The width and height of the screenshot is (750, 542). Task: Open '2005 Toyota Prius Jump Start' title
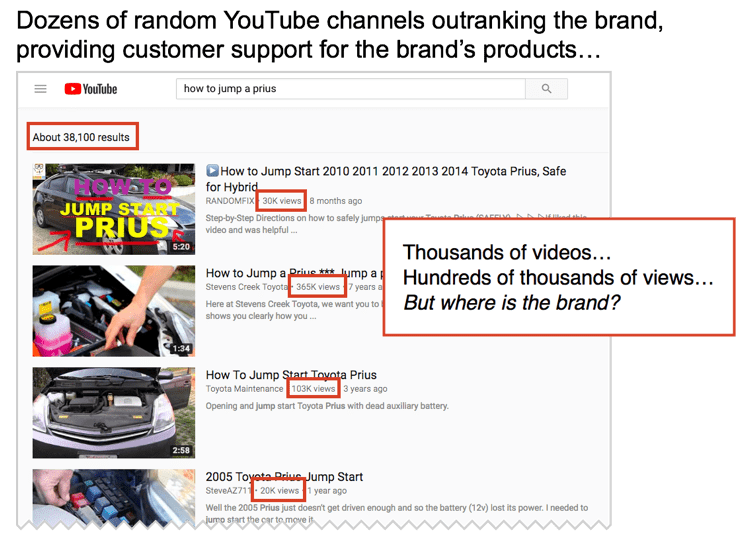pos(284,476)
